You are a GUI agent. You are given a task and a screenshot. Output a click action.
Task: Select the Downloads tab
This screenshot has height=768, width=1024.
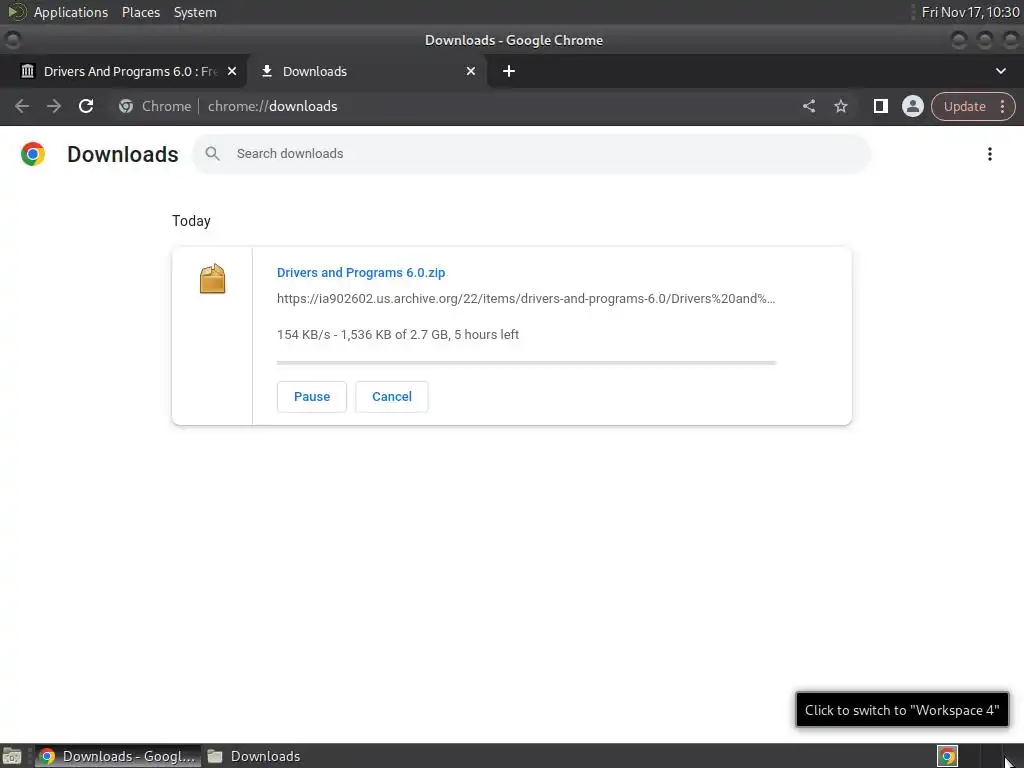[368, 71]
